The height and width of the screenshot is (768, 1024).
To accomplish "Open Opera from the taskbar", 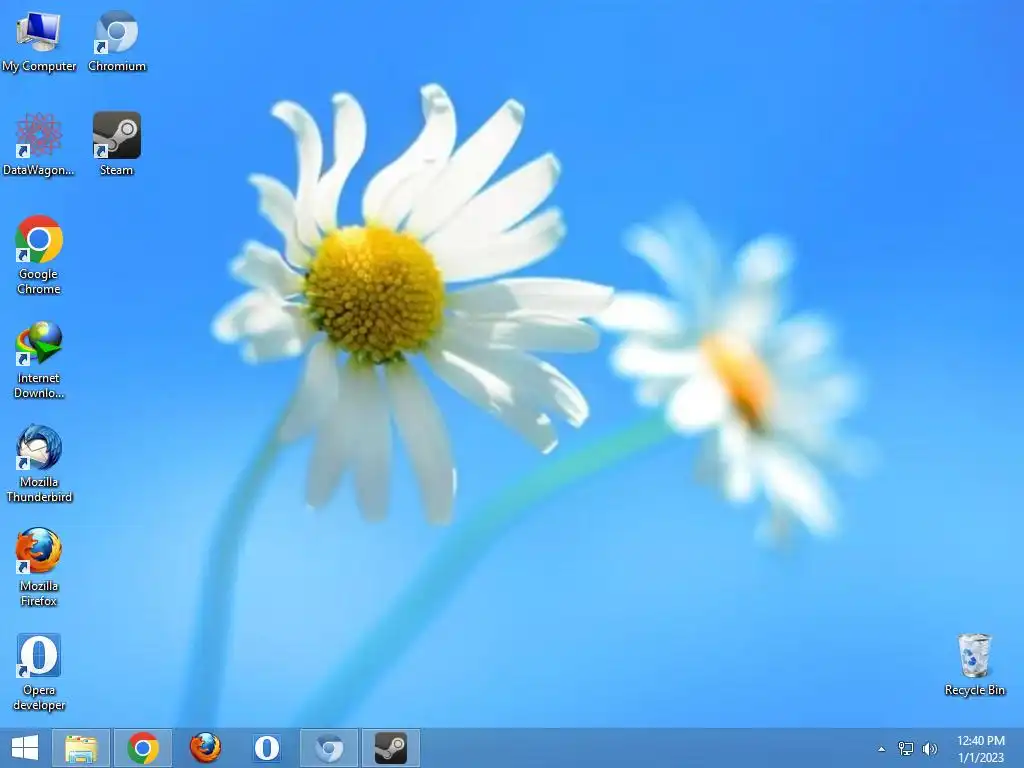I will pos(267,748).
